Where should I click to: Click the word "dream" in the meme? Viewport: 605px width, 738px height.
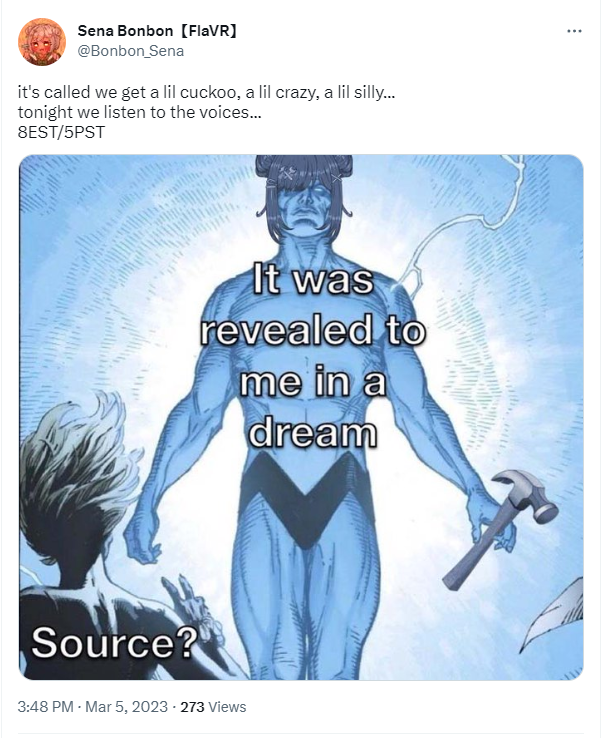coord(313,433)
